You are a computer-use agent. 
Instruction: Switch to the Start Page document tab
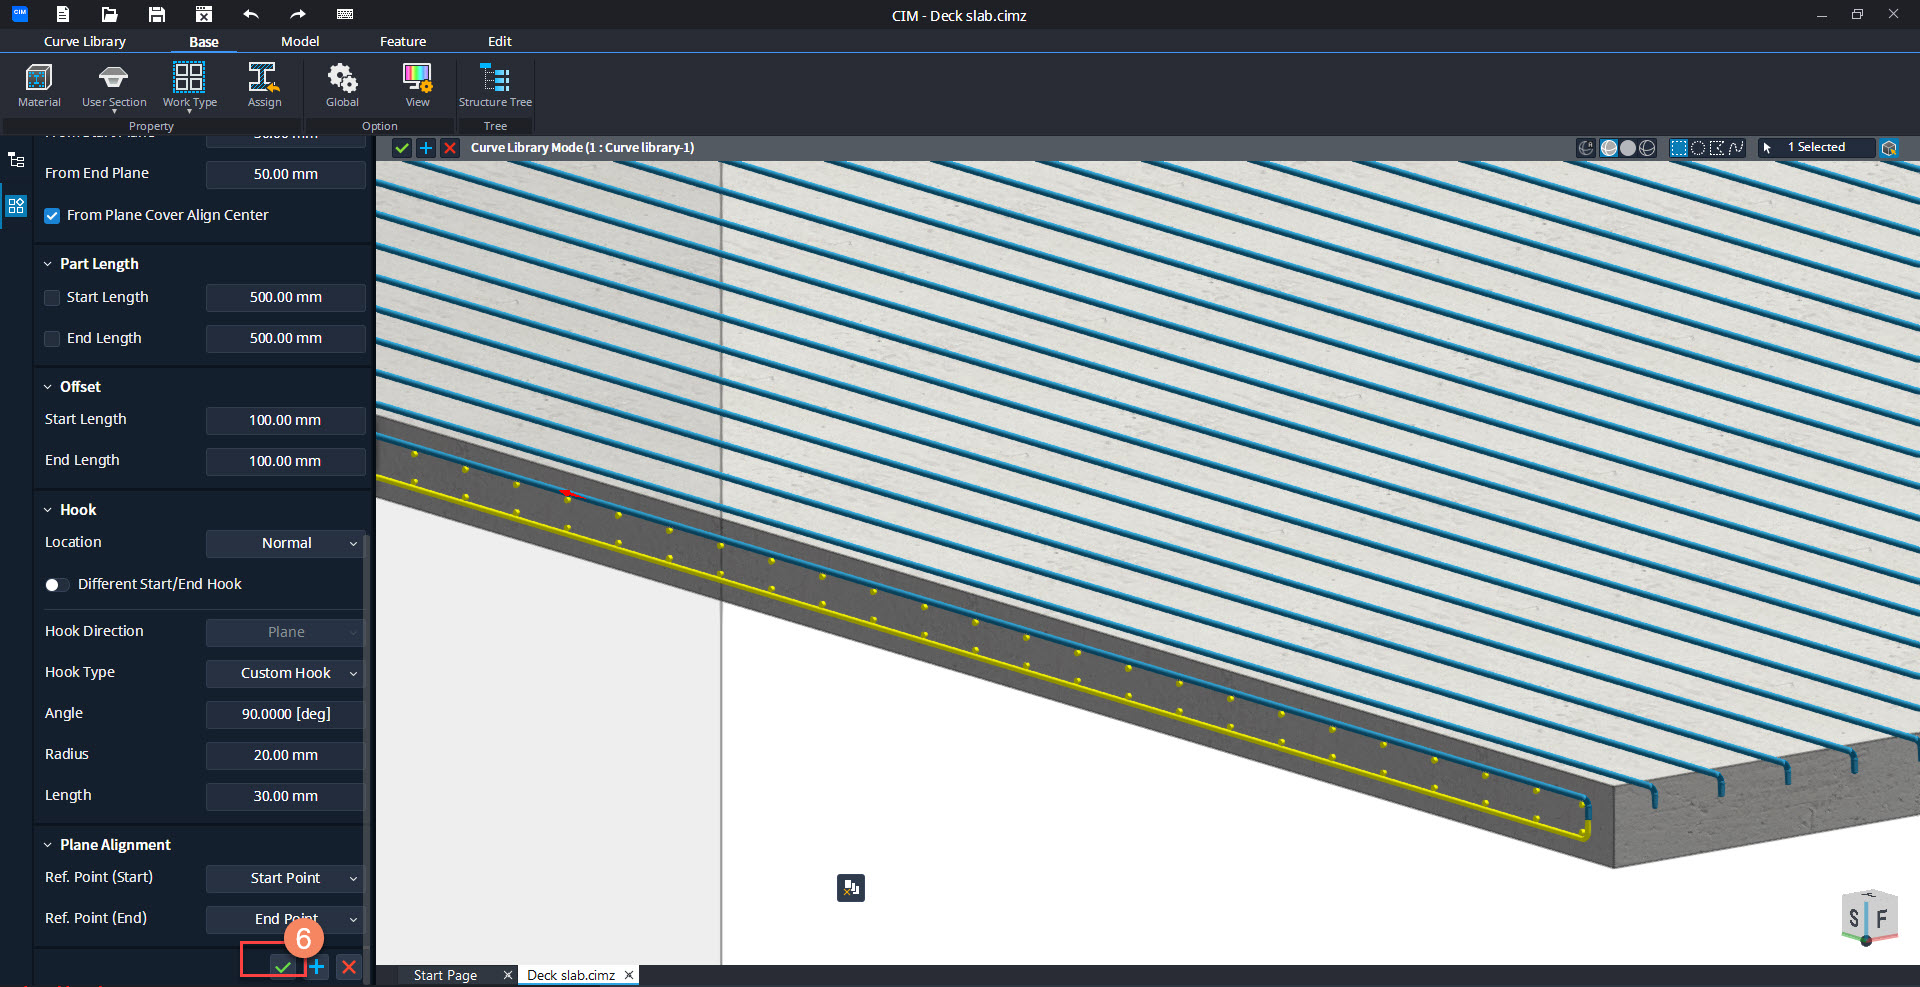coord(445,975)
